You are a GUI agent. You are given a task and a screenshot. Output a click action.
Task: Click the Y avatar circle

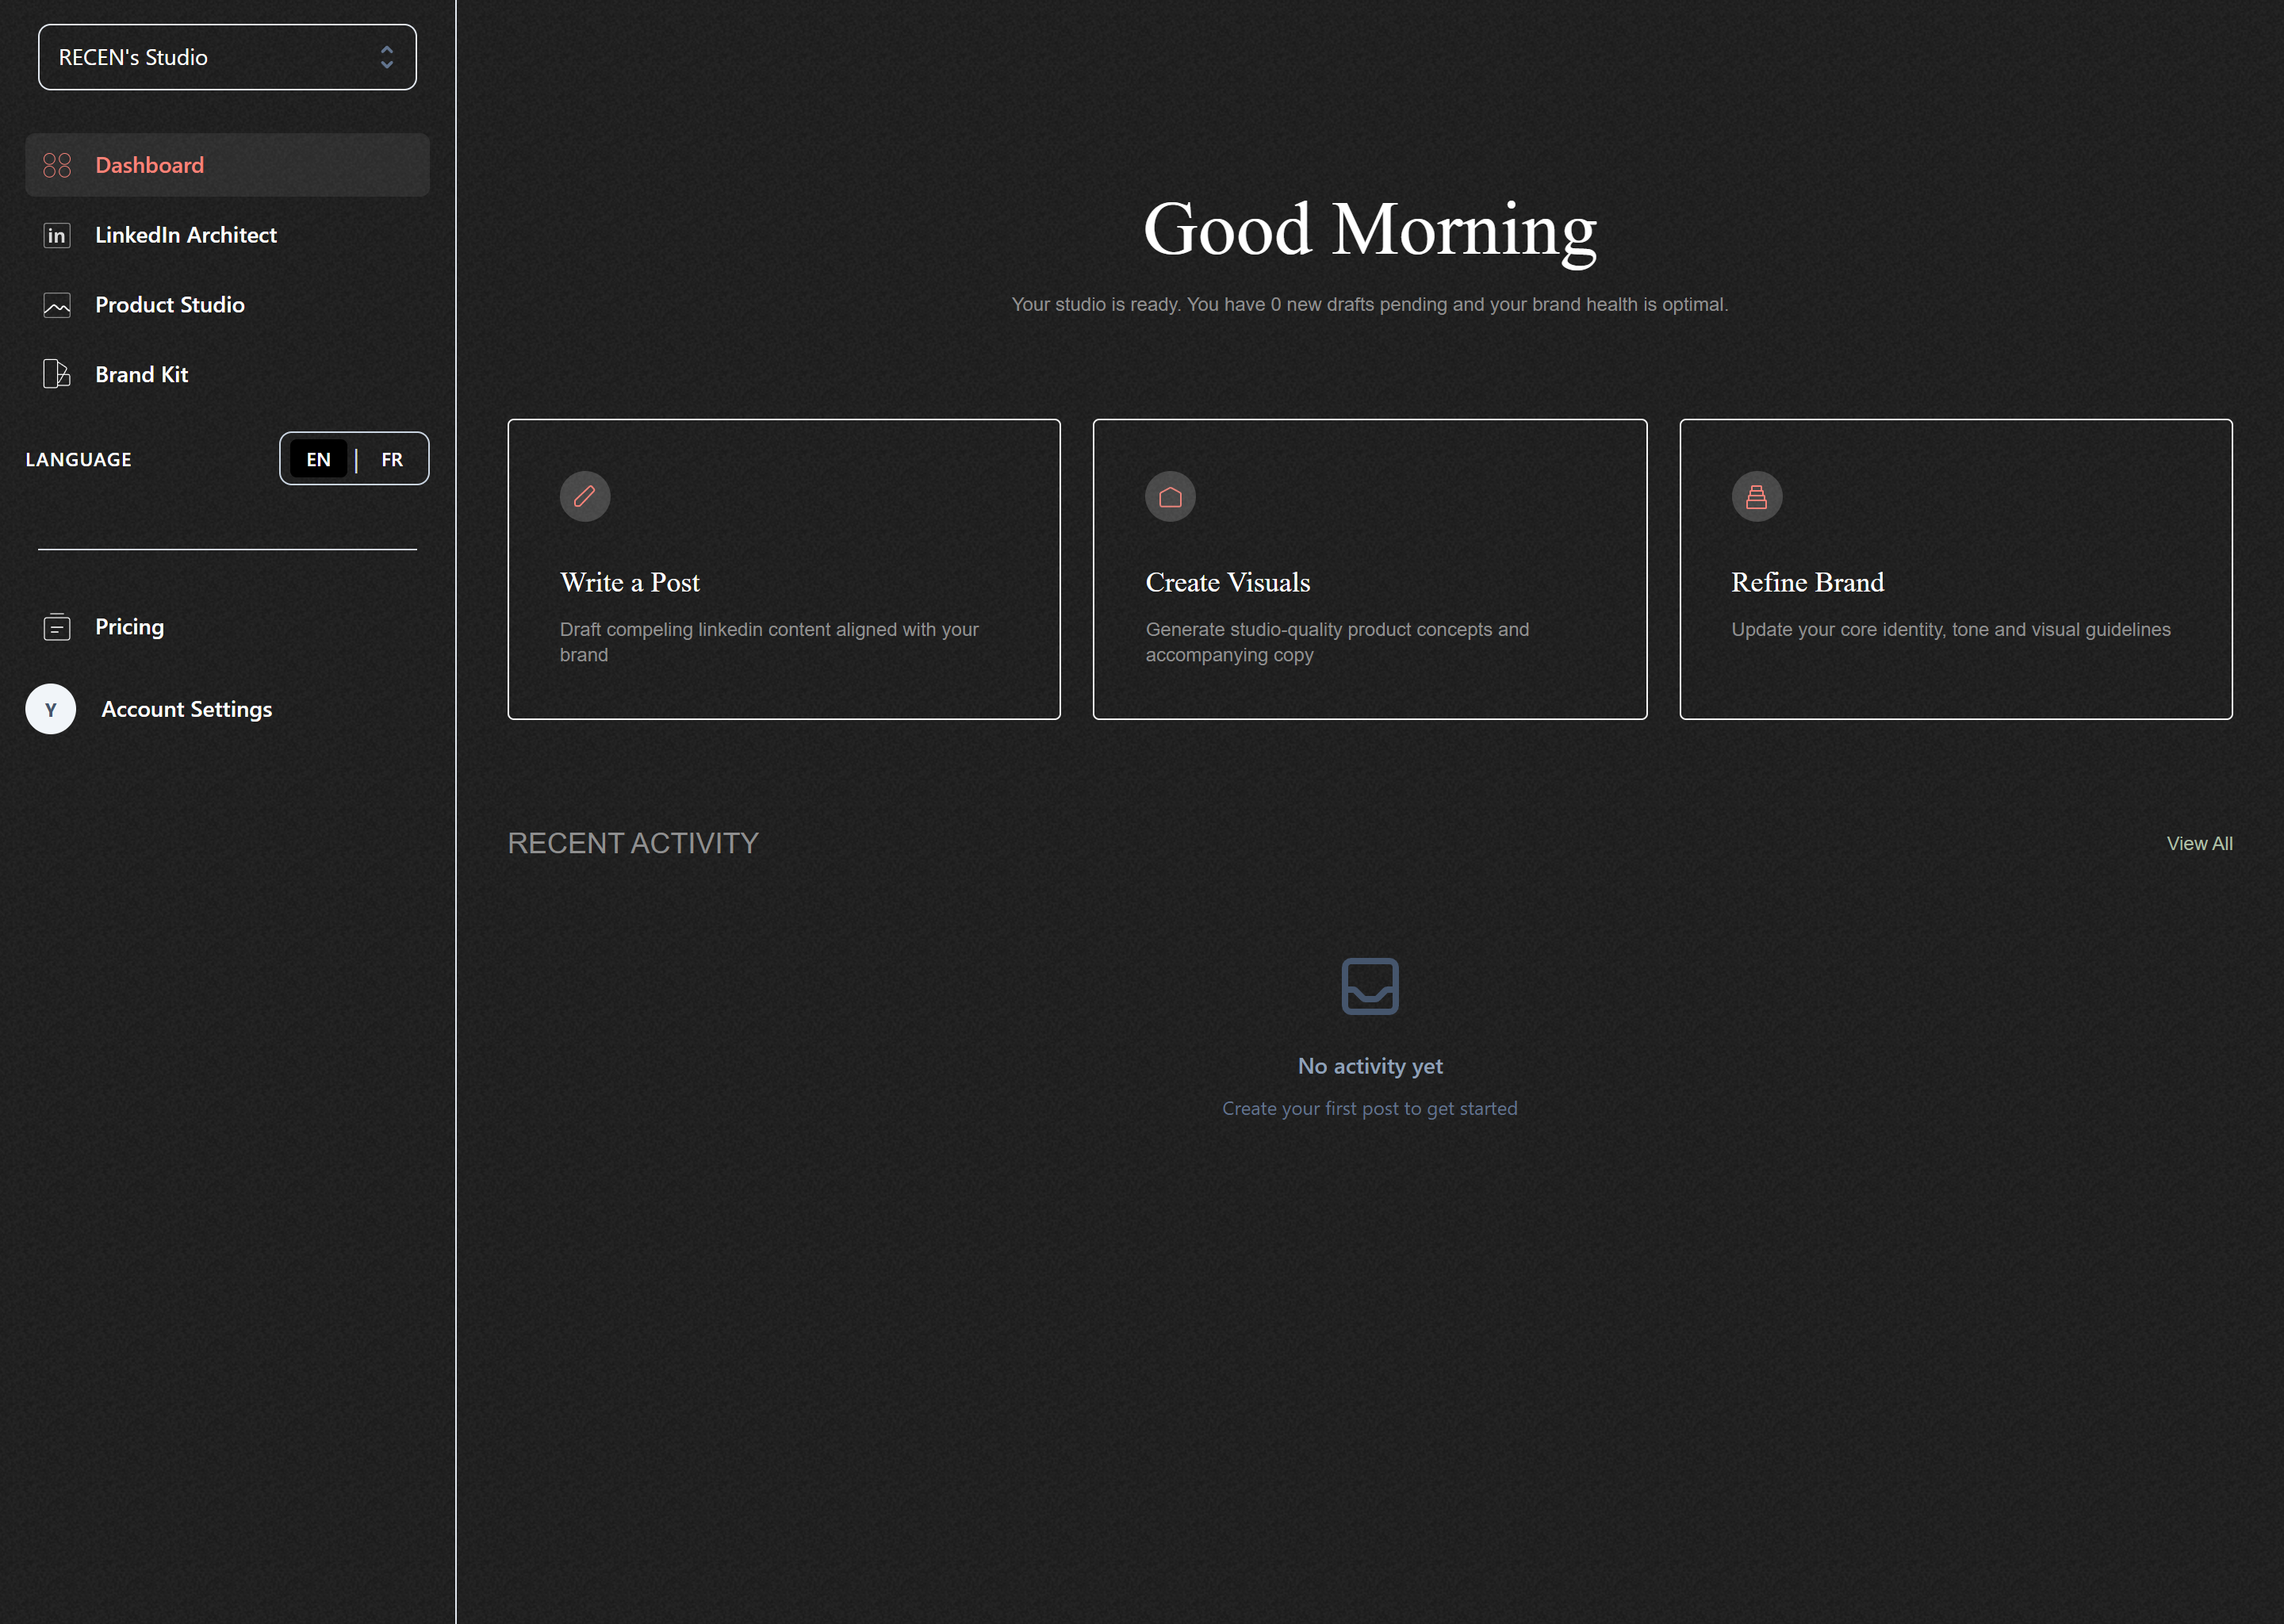click(50, 708)
